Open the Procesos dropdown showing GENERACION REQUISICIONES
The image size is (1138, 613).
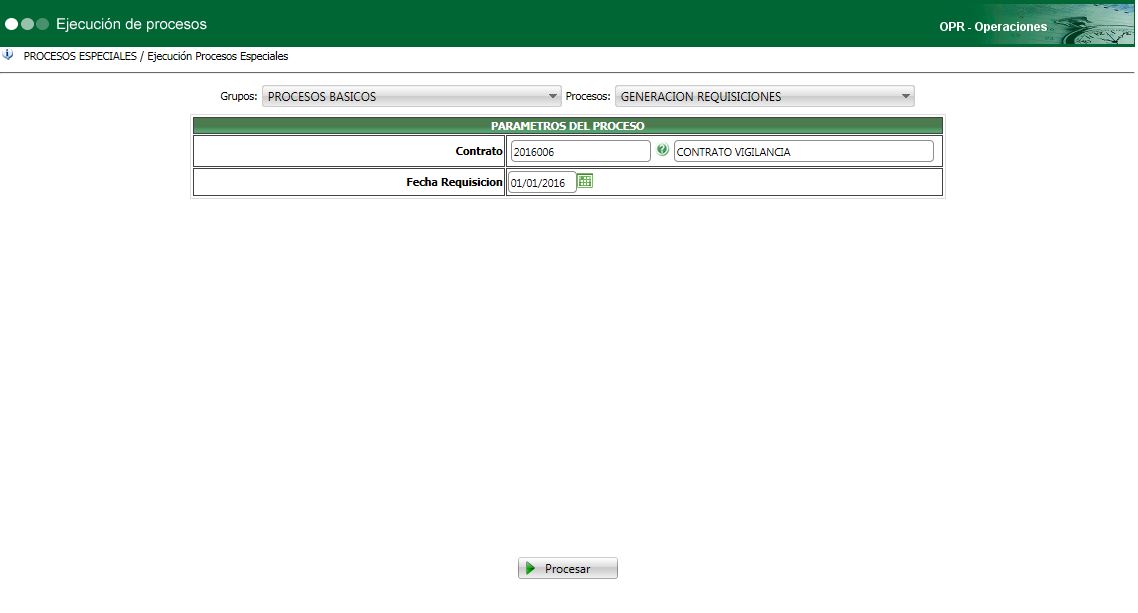click(764, 96)
